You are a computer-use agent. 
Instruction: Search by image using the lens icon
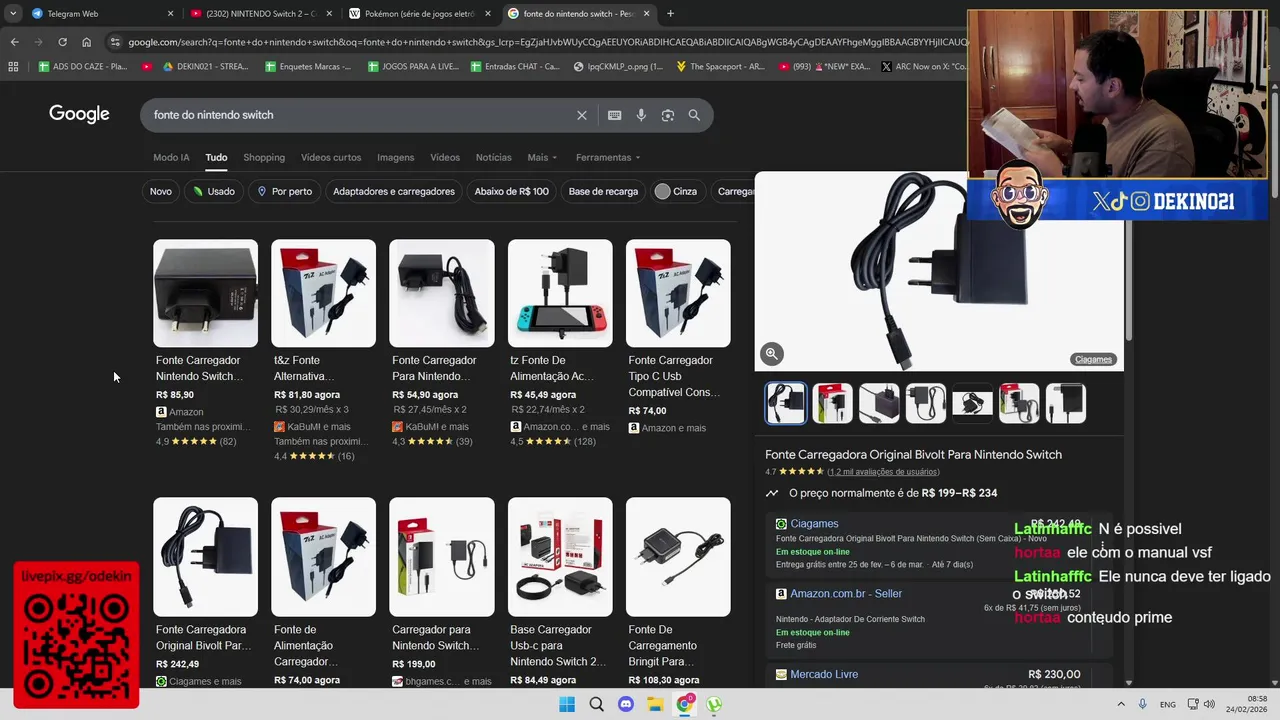point(668,115)
